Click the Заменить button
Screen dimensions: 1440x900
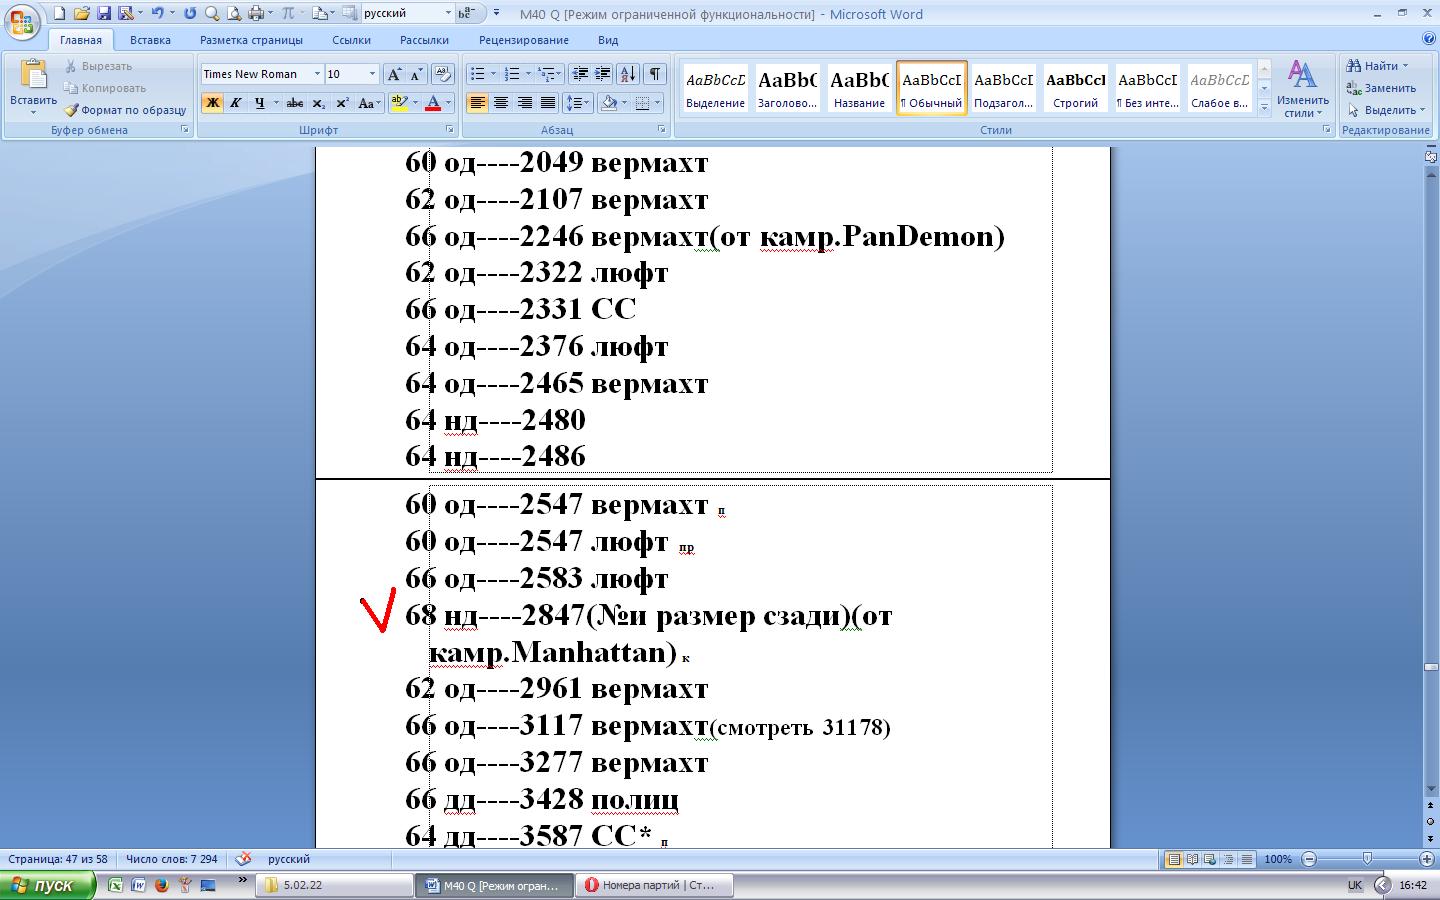[x=1382, y=88]
